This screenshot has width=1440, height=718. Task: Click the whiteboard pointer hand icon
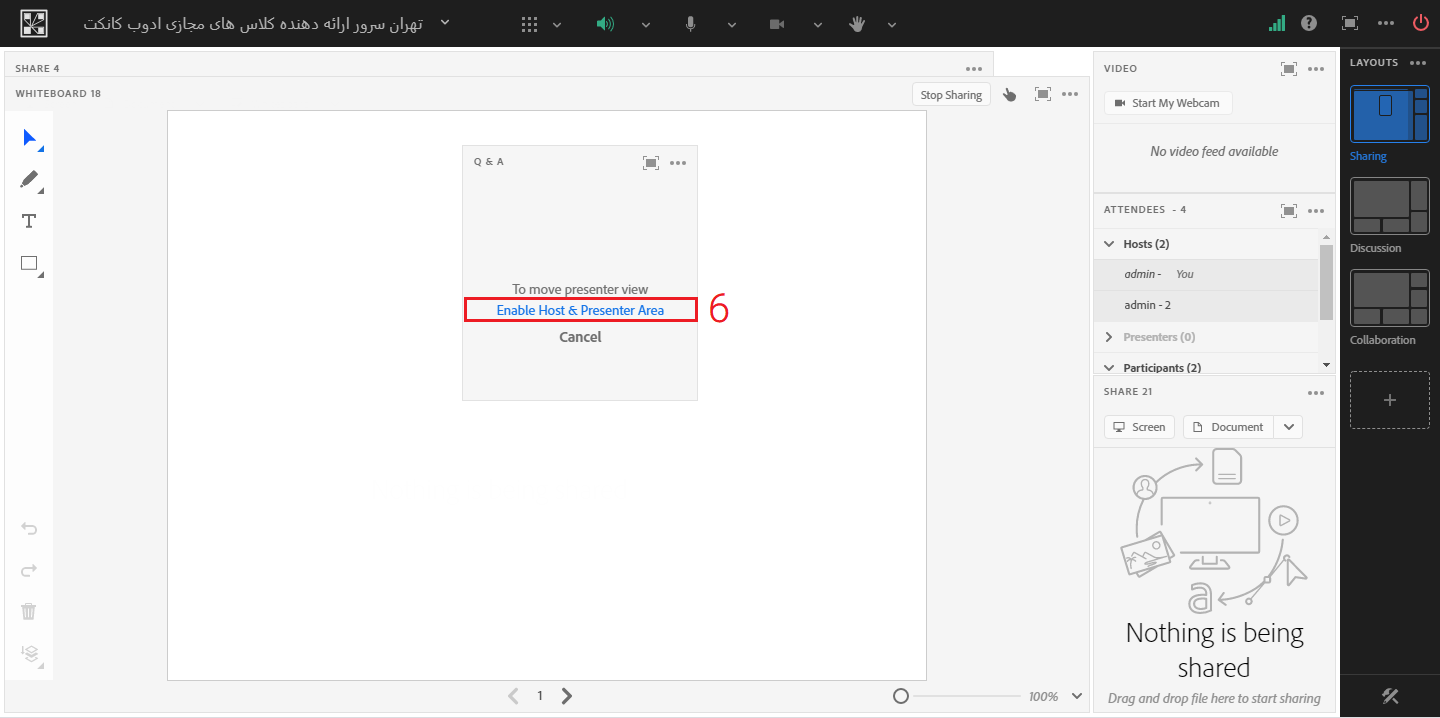pos(1010,95)
